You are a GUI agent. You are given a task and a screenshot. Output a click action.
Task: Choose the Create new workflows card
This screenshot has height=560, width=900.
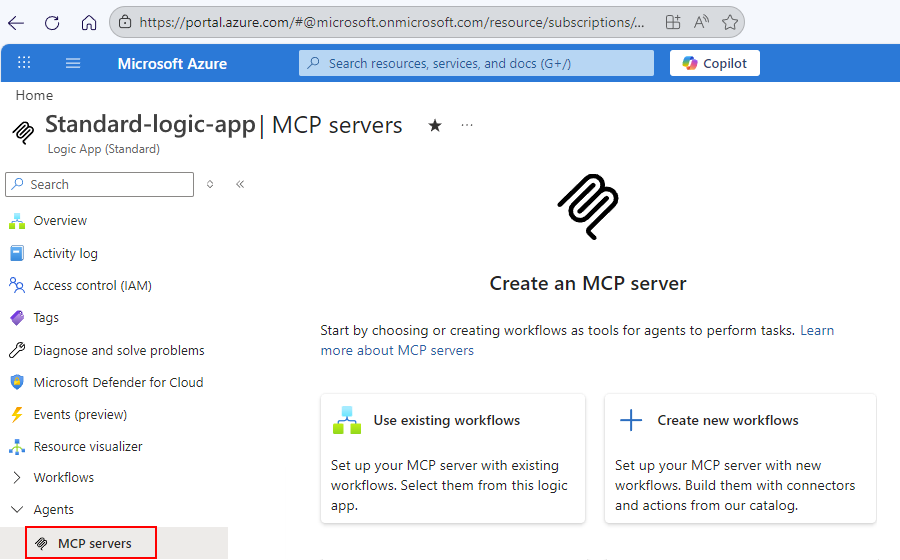(740, 458)
